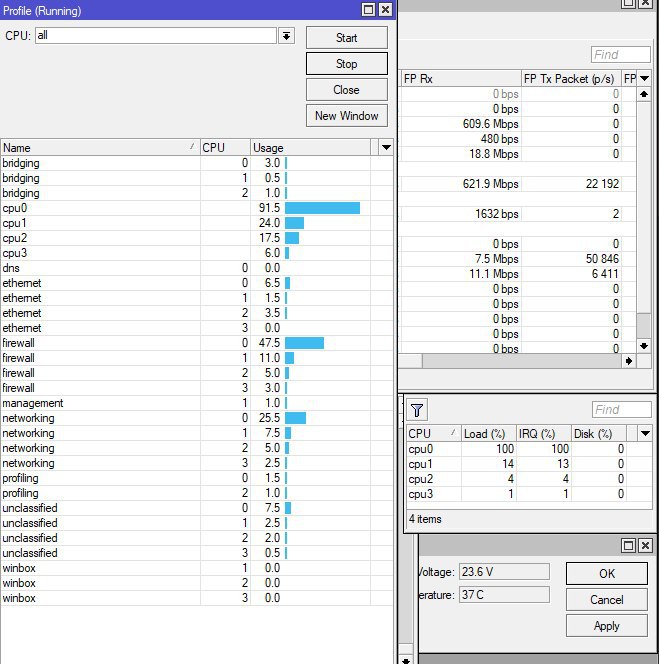Open a New Window of Profile
The height and width of the screenshot is (664, 659).
point(346,116)
